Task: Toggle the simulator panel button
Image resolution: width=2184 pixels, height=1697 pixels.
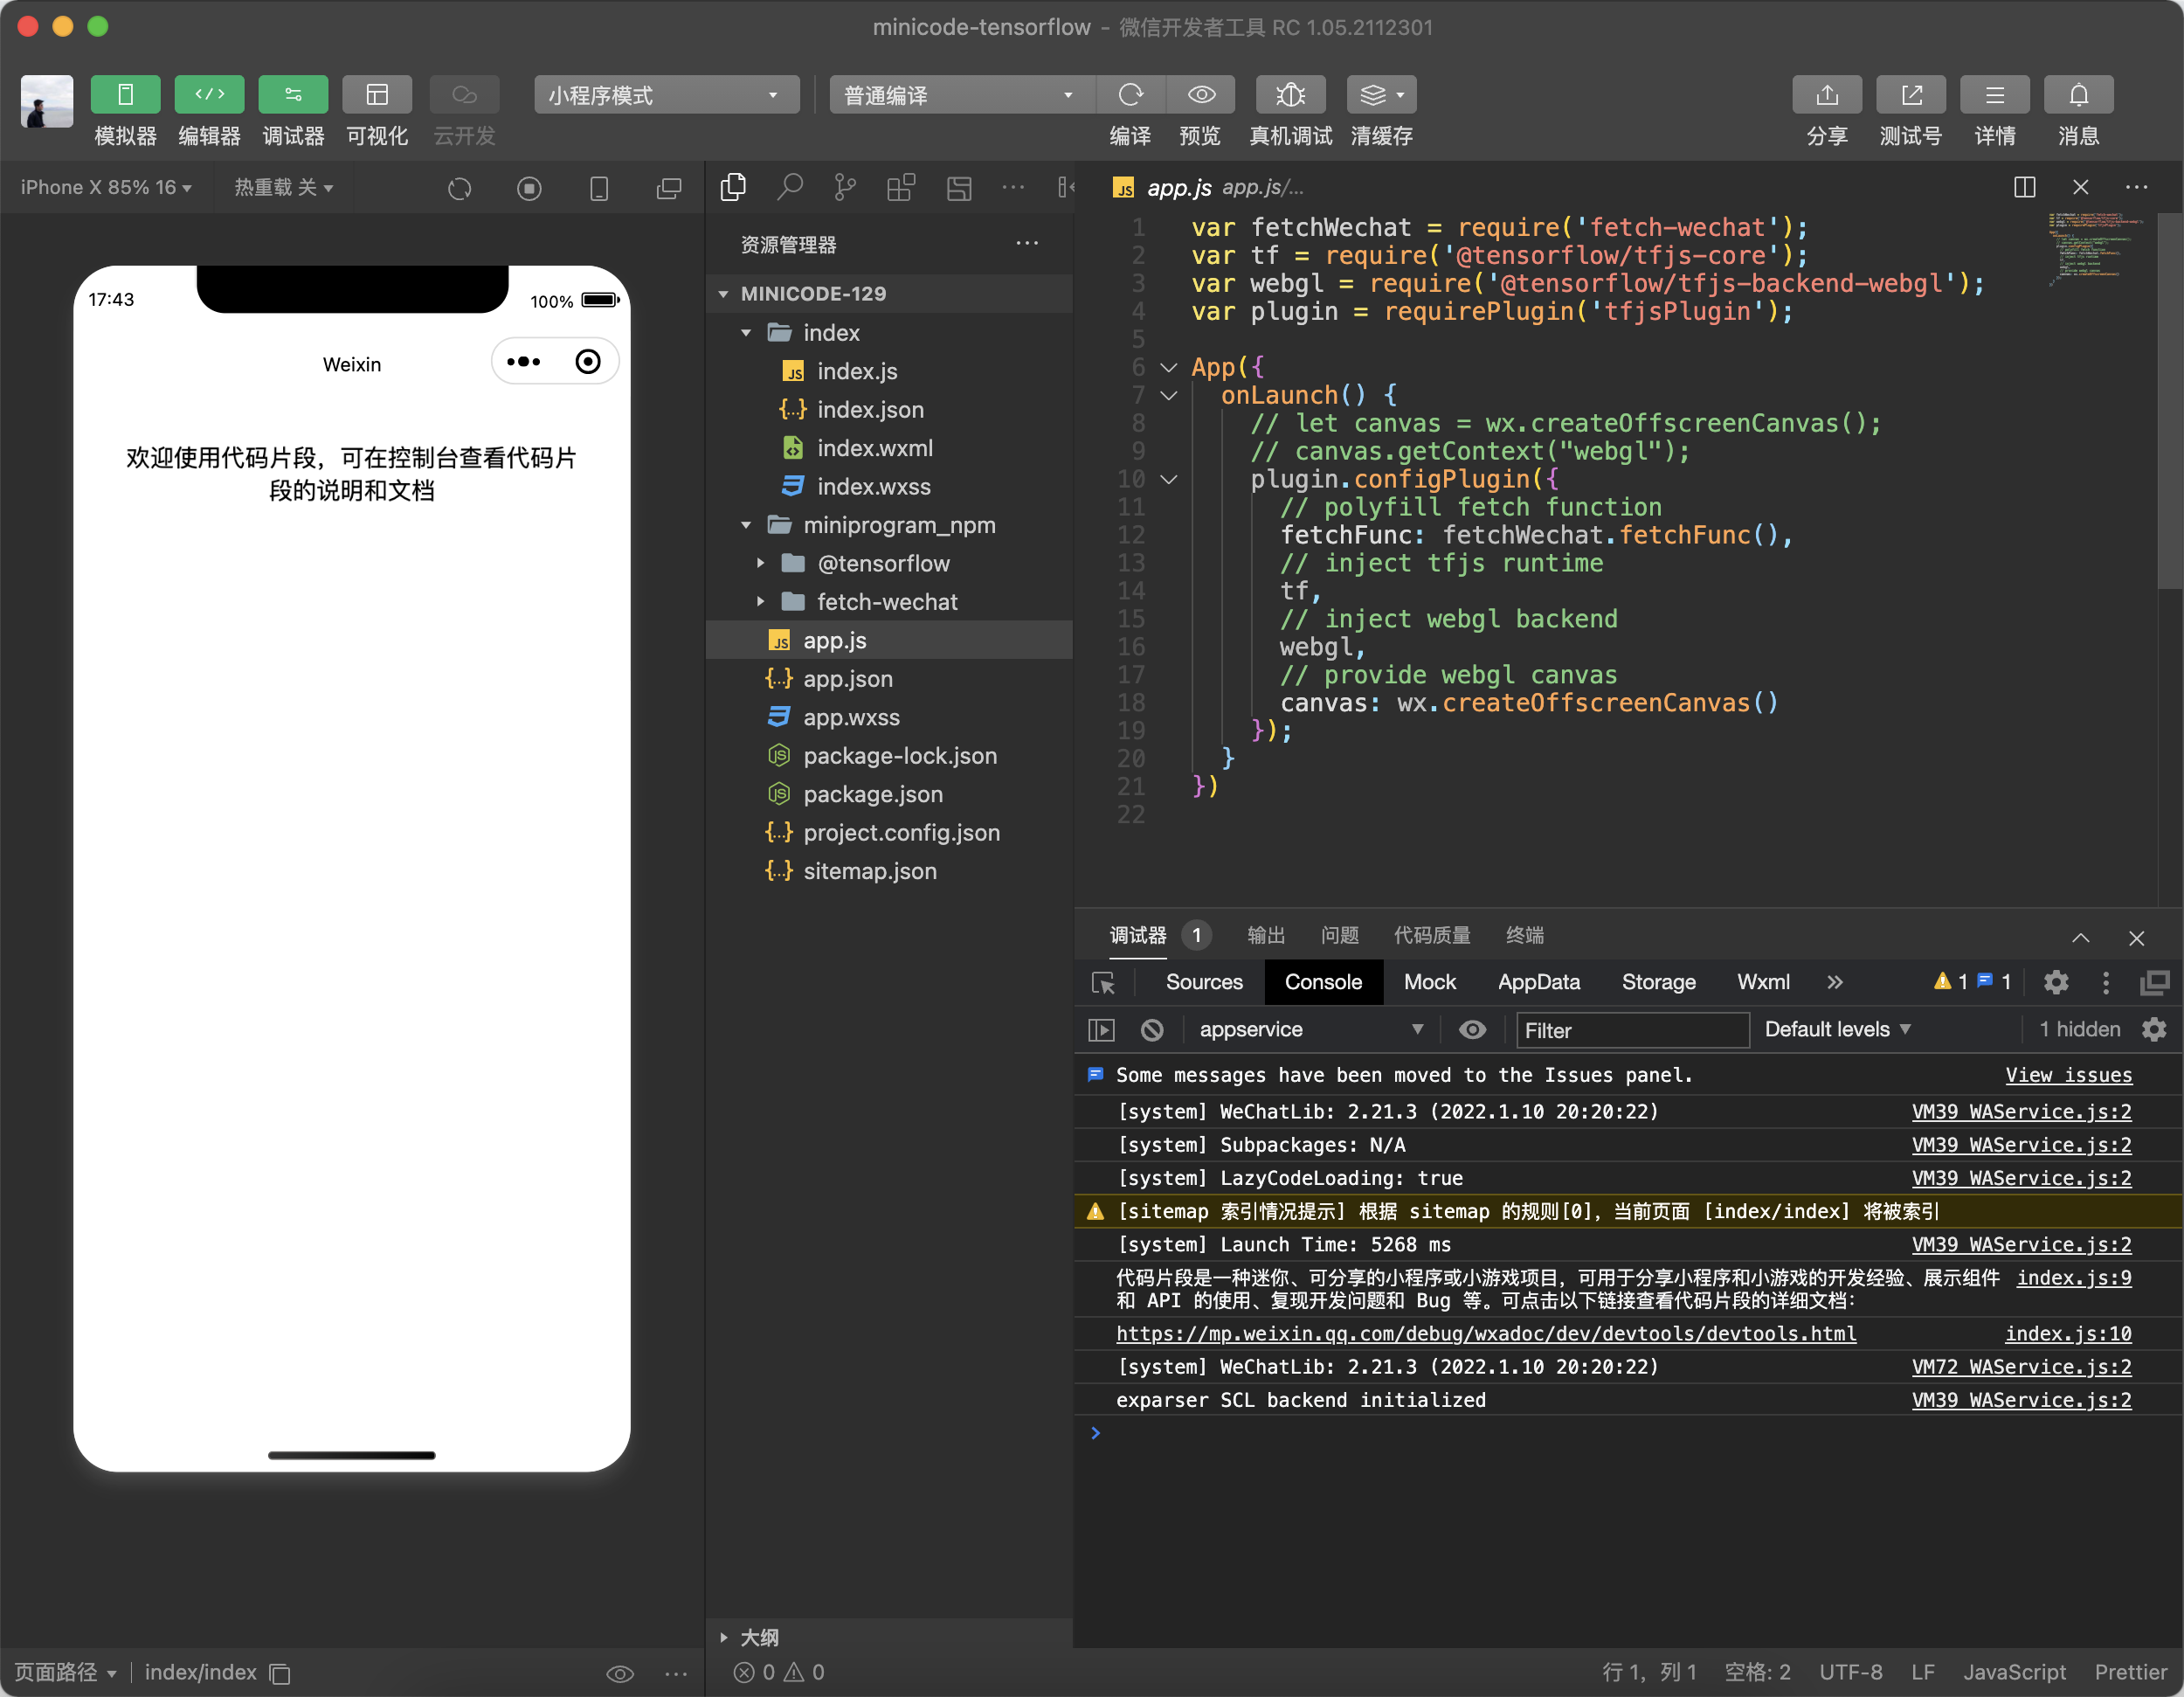Action: 125,95
